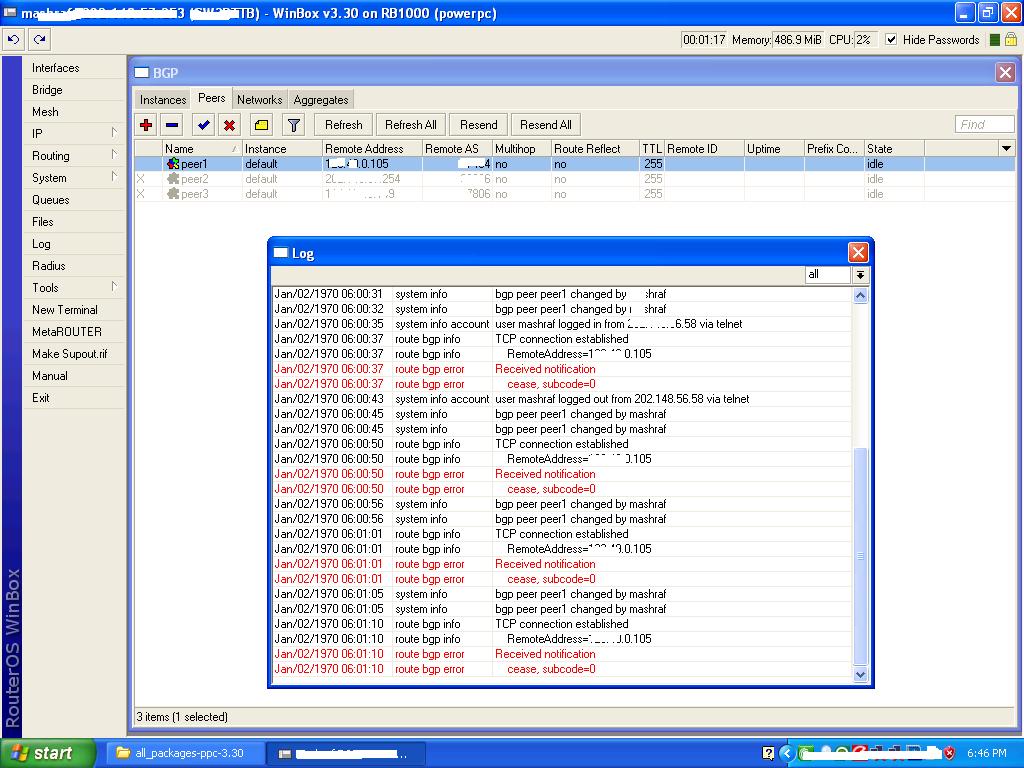Select the log filter 'all' field
1024x768 pixels.
pos(827,275)
